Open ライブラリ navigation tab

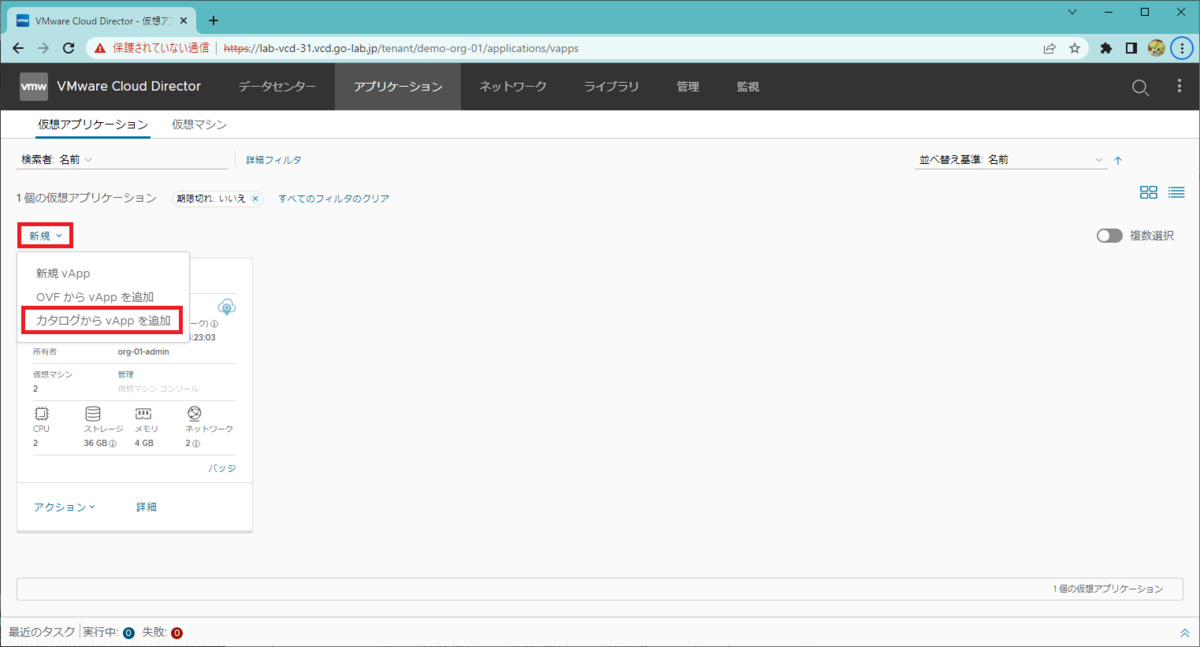point(612,87)
